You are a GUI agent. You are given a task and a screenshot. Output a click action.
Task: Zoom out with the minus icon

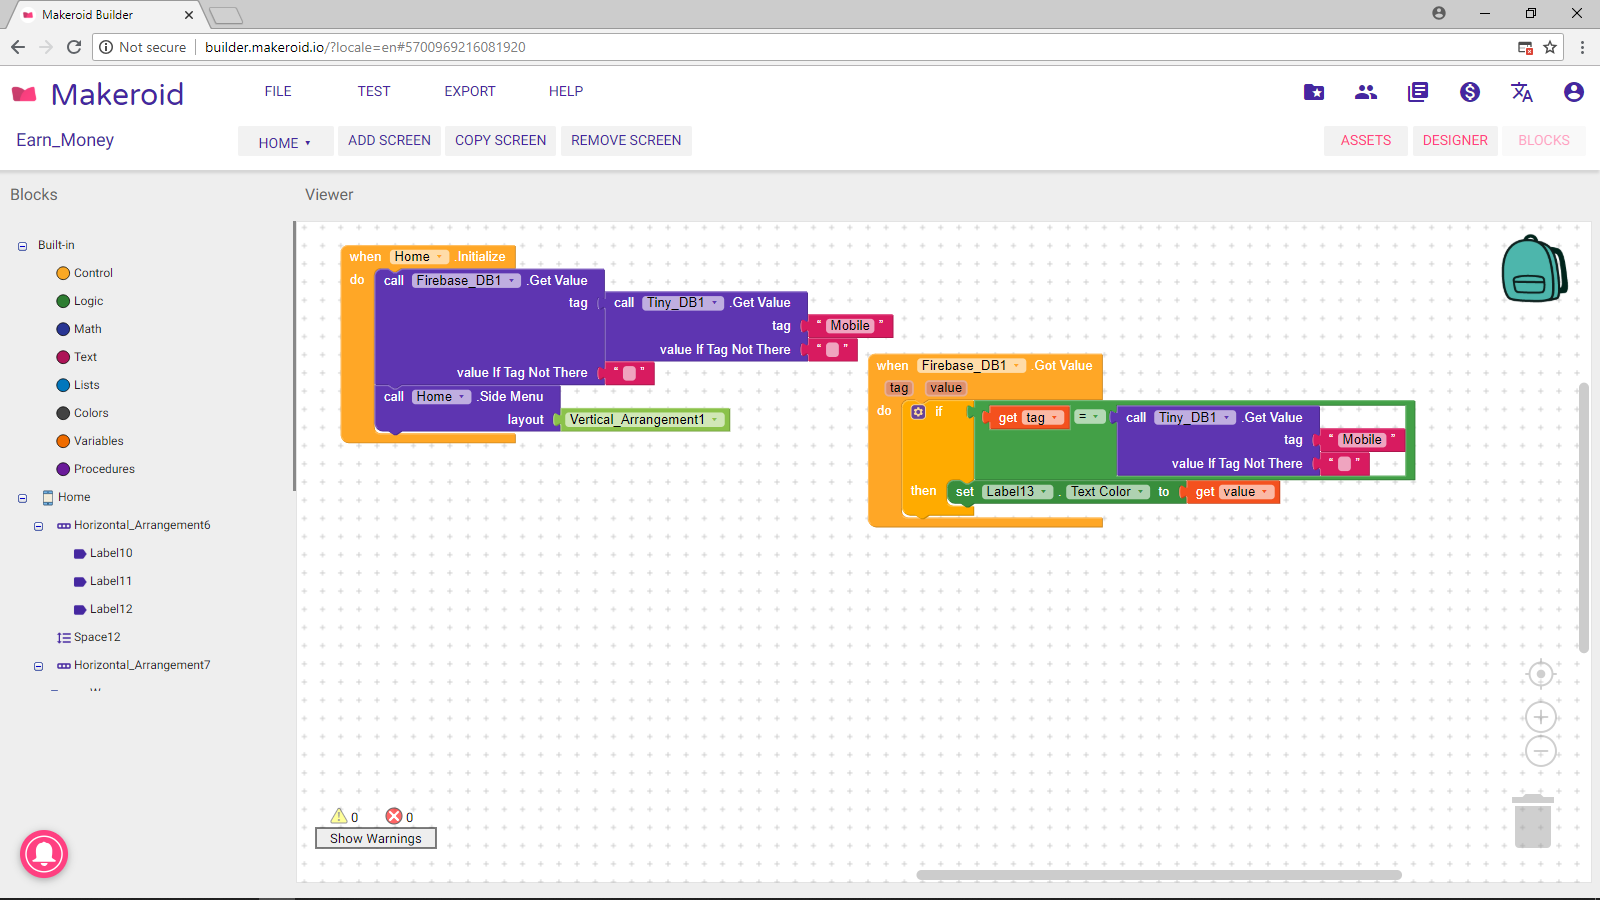(x=1540, y=751)
